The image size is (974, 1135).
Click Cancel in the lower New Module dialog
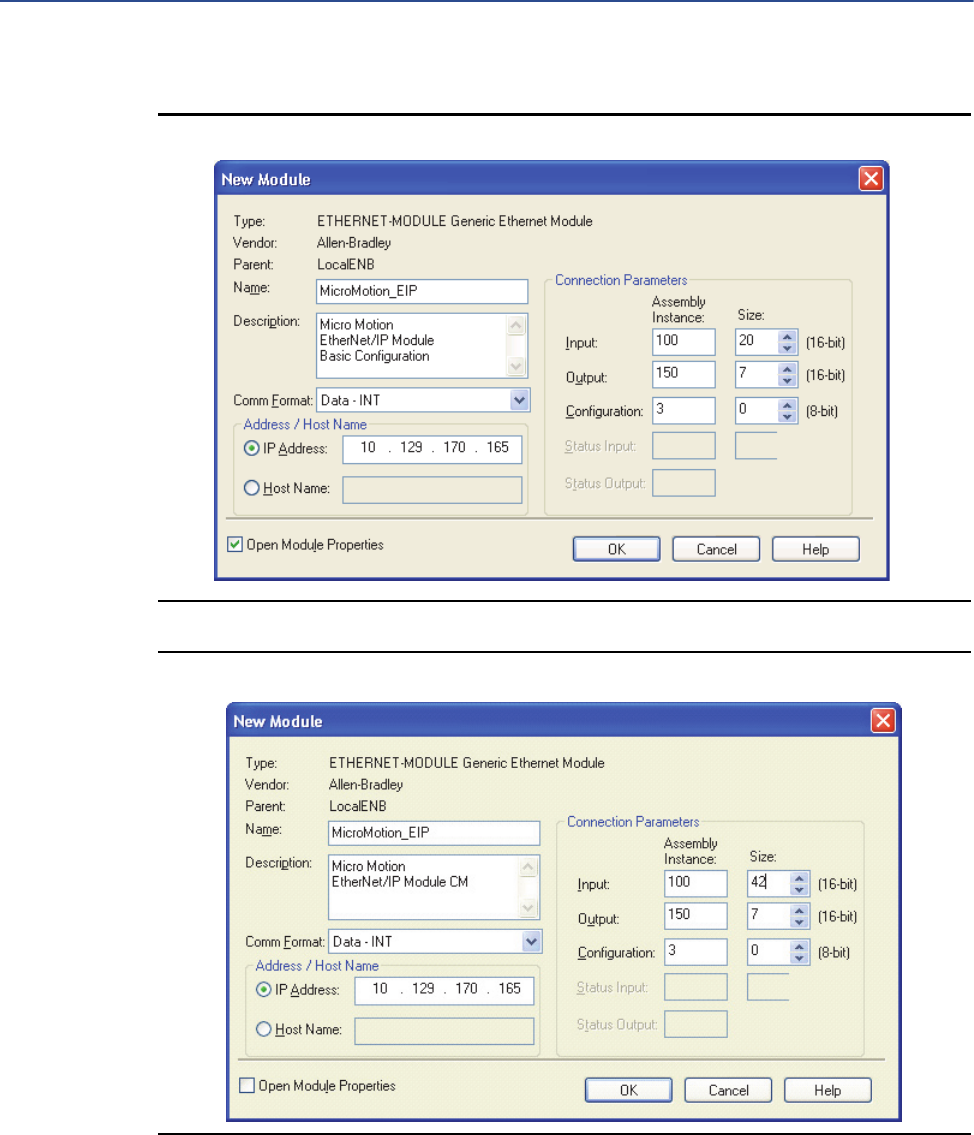pyautogui.click(x=728, y=1091)
